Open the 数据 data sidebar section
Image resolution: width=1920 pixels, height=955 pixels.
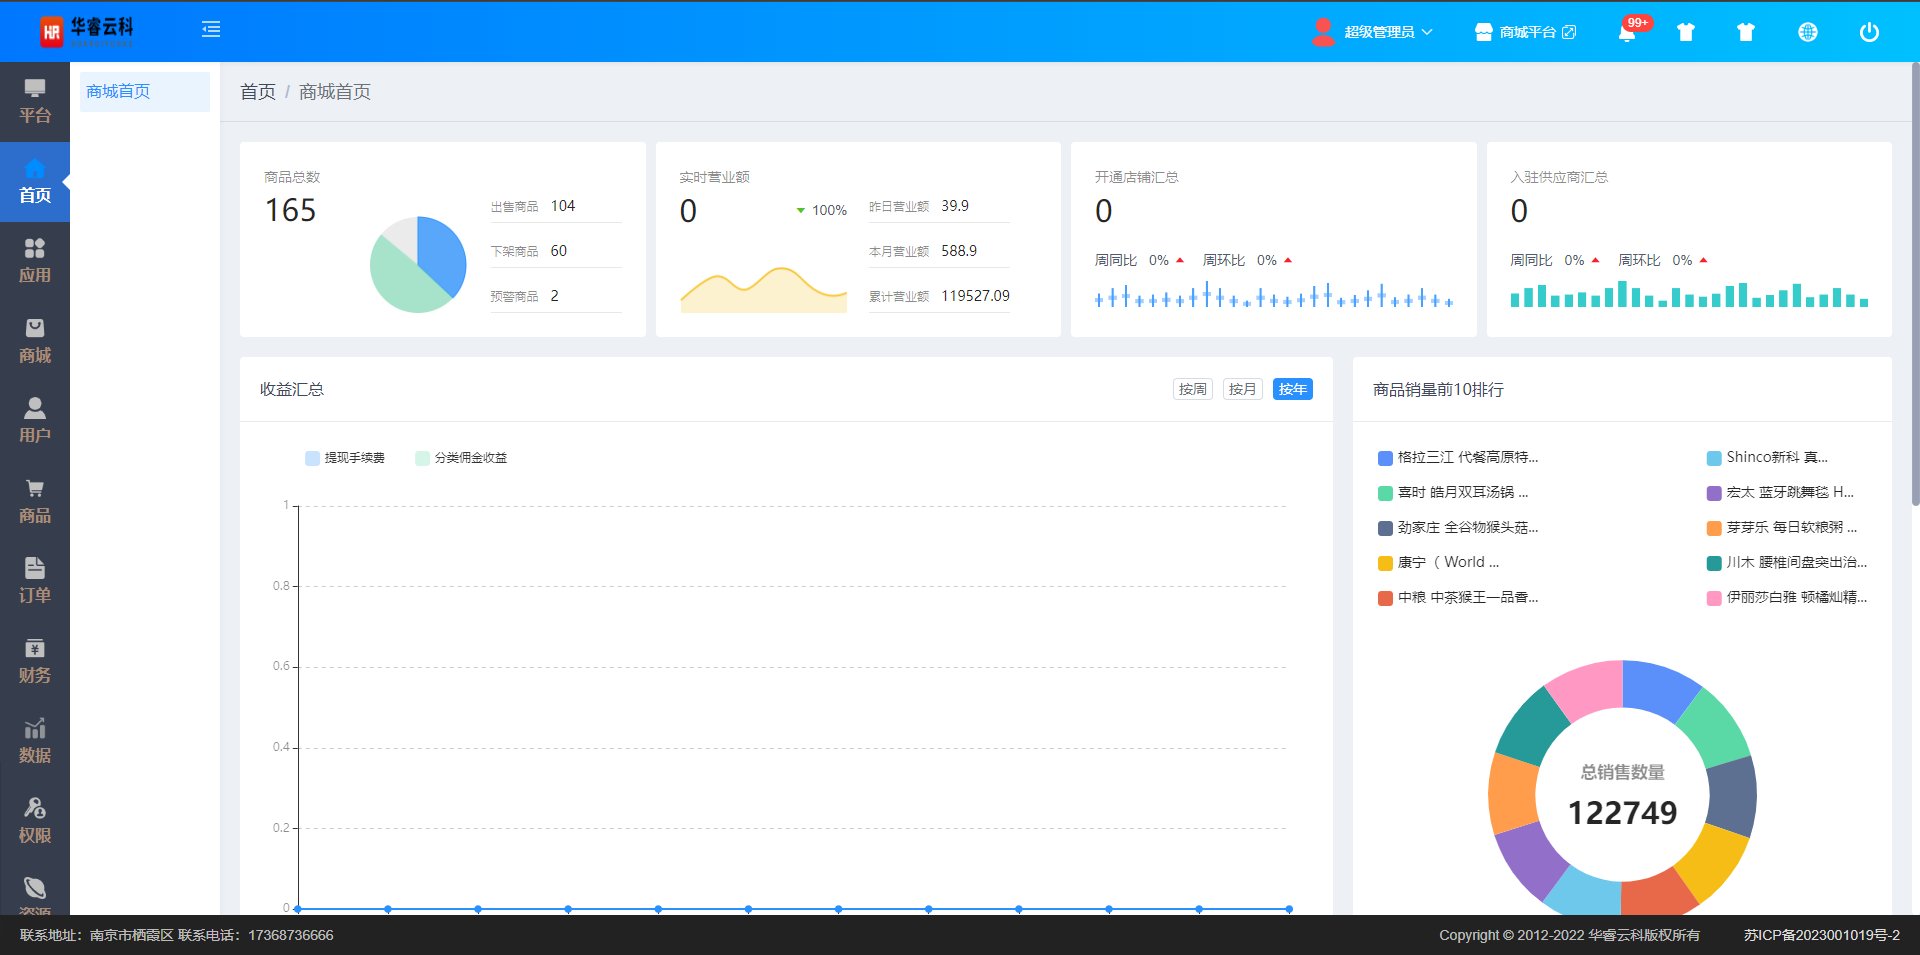[35, 741]
